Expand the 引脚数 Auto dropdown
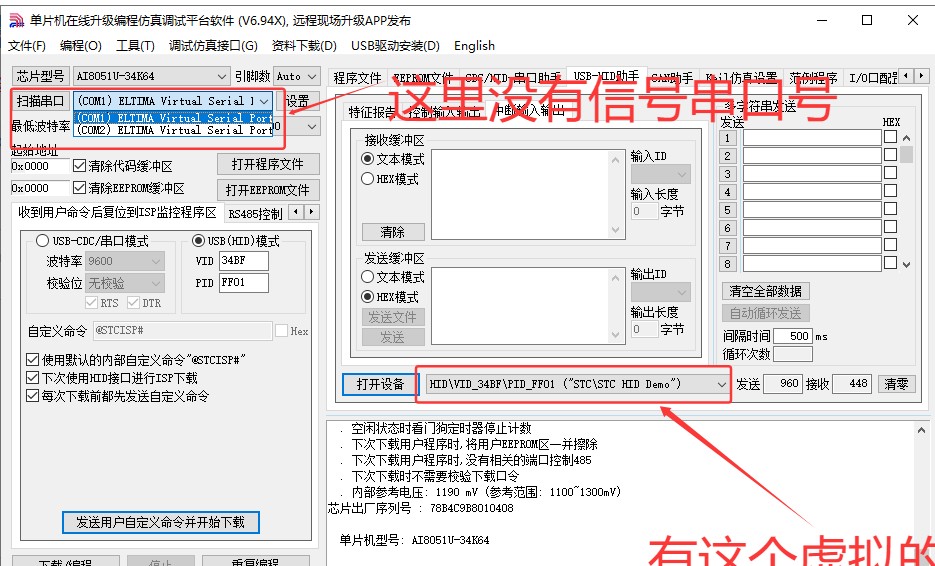Screen dimensions: 935x566 tap(312, 76)
